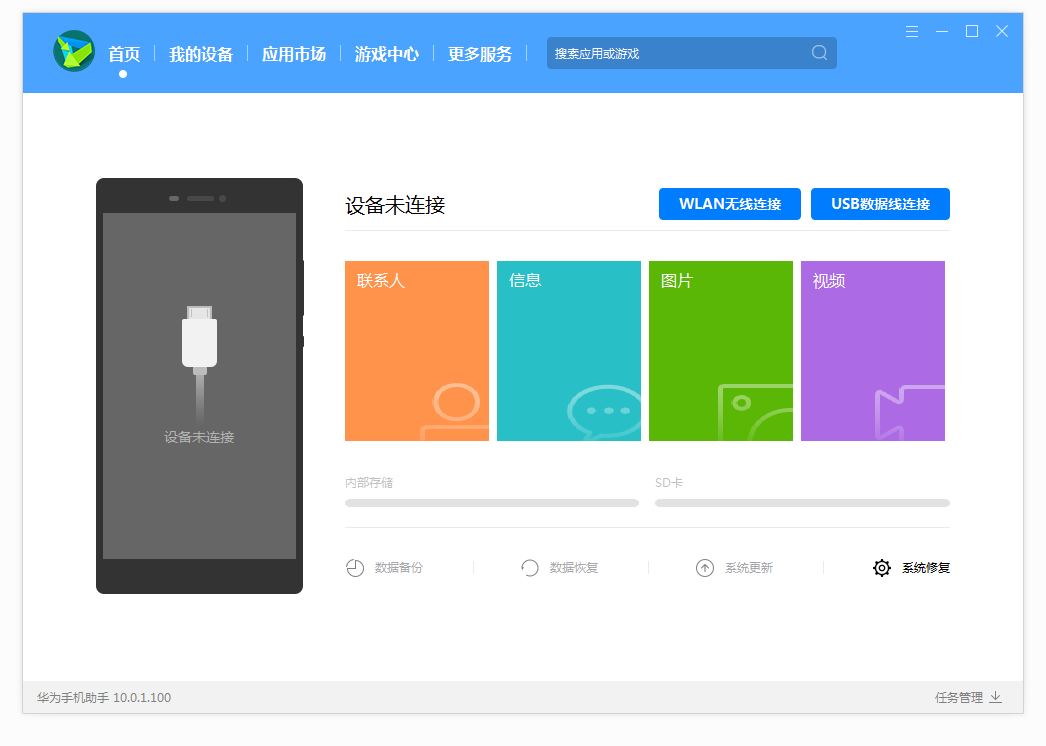Click the HiSuite logo in the header
The width and height of the screenshot is (1046, 746).
[x=72, y=52]
